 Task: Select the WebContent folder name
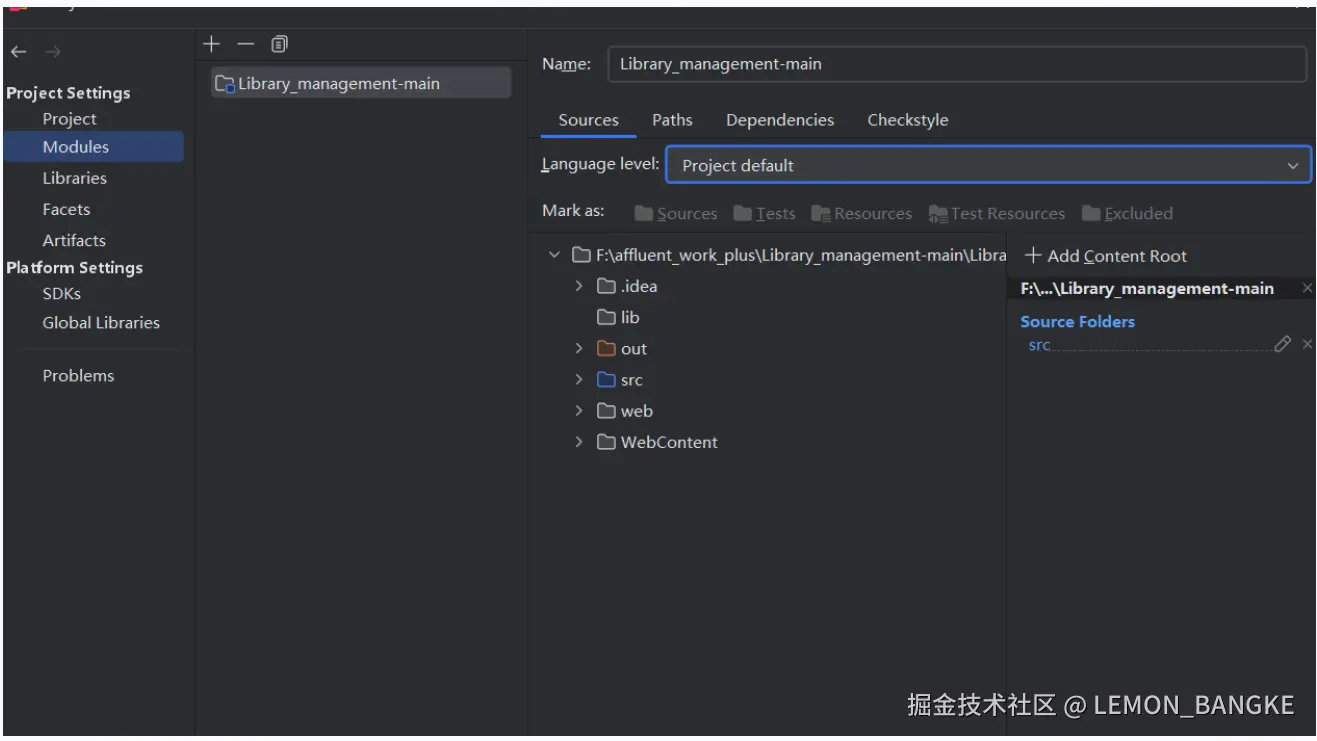click(x=669, y=442)
